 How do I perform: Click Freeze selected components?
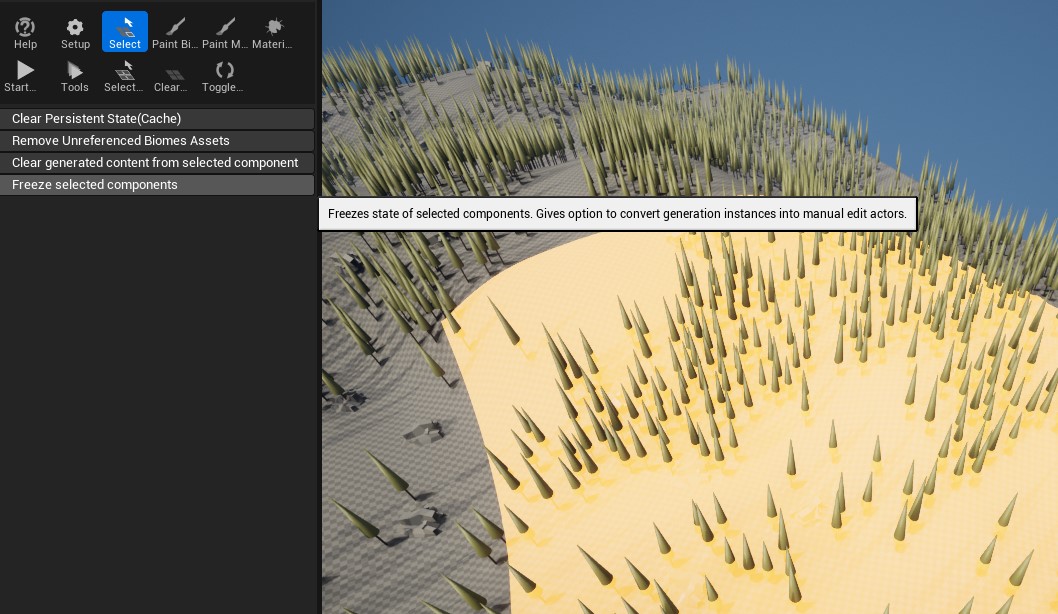[157, 185]
